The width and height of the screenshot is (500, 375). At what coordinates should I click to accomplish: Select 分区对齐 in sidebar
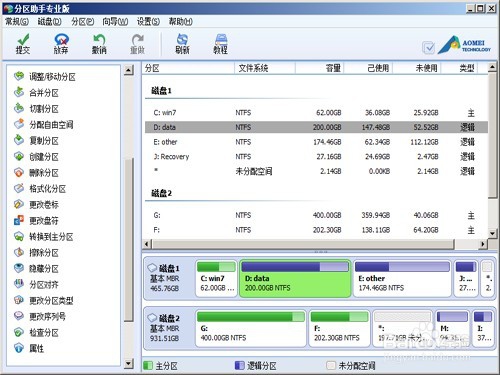point(36,285)
